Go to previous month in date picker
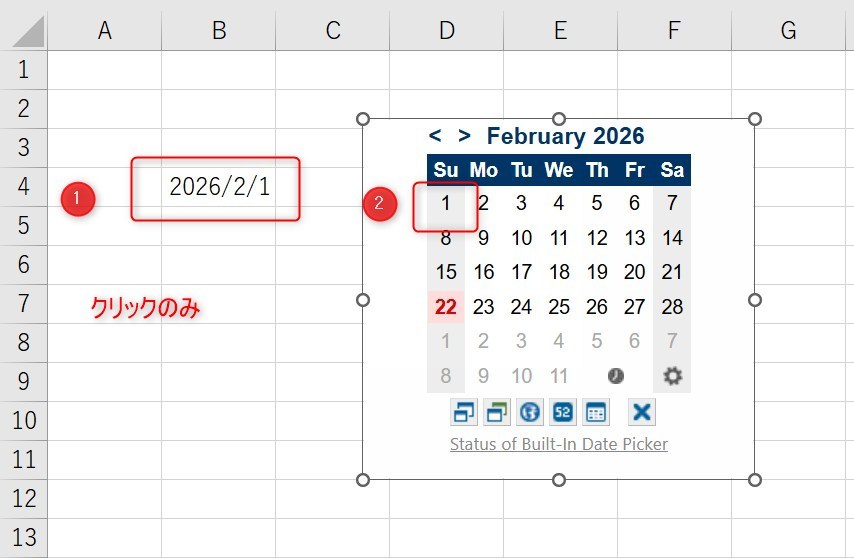This screenshot has height=558, width=854. click(x=435, y=136)
